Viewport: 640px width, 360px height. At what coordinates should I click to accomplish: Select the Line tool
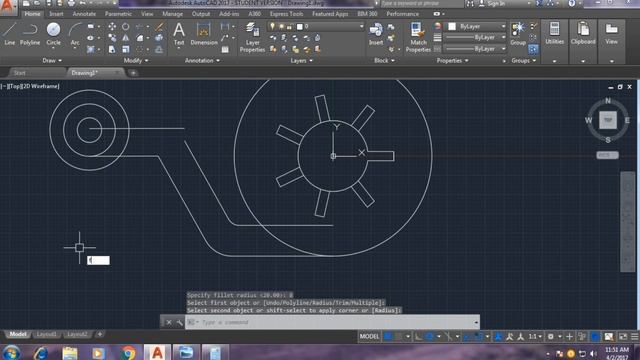tap(9, 33)
